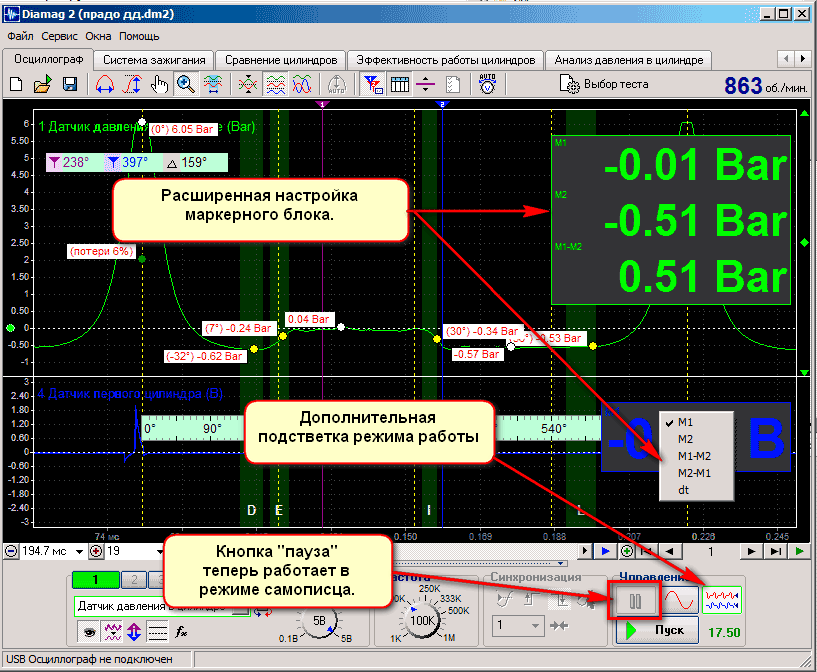
Task: Click the green play arrow in frame navigation
Action: [x=799, y=551]
